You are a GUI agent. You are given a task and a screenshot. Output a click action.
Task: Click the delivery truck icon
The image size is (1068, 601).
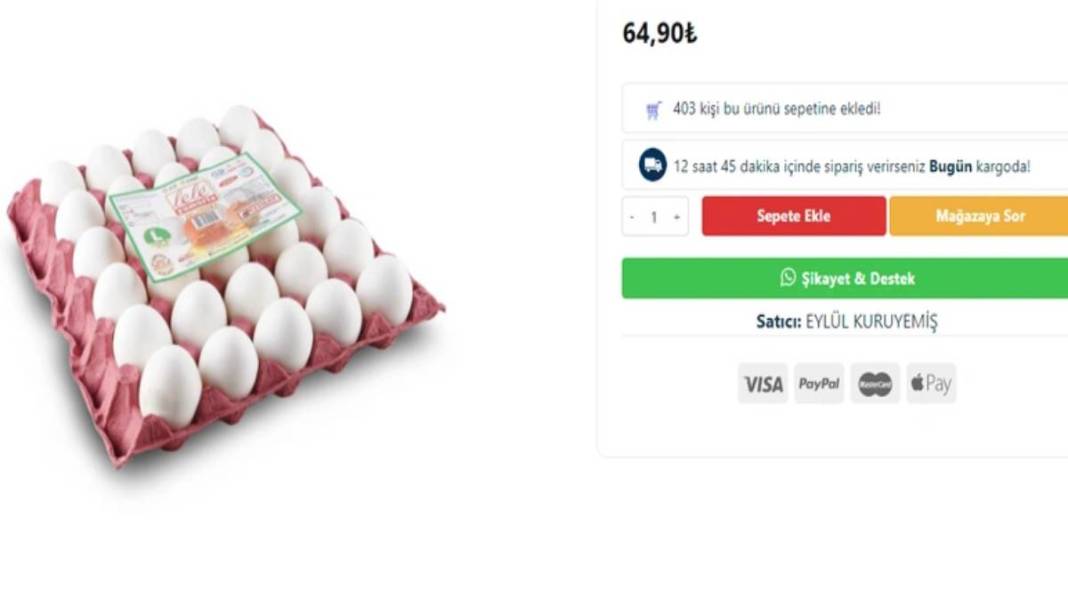651,165
